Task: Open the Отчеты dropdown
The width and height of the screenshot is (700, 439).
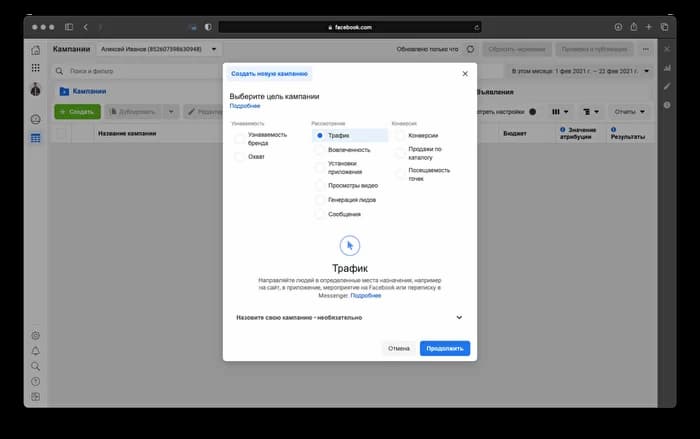Action: 630,112
